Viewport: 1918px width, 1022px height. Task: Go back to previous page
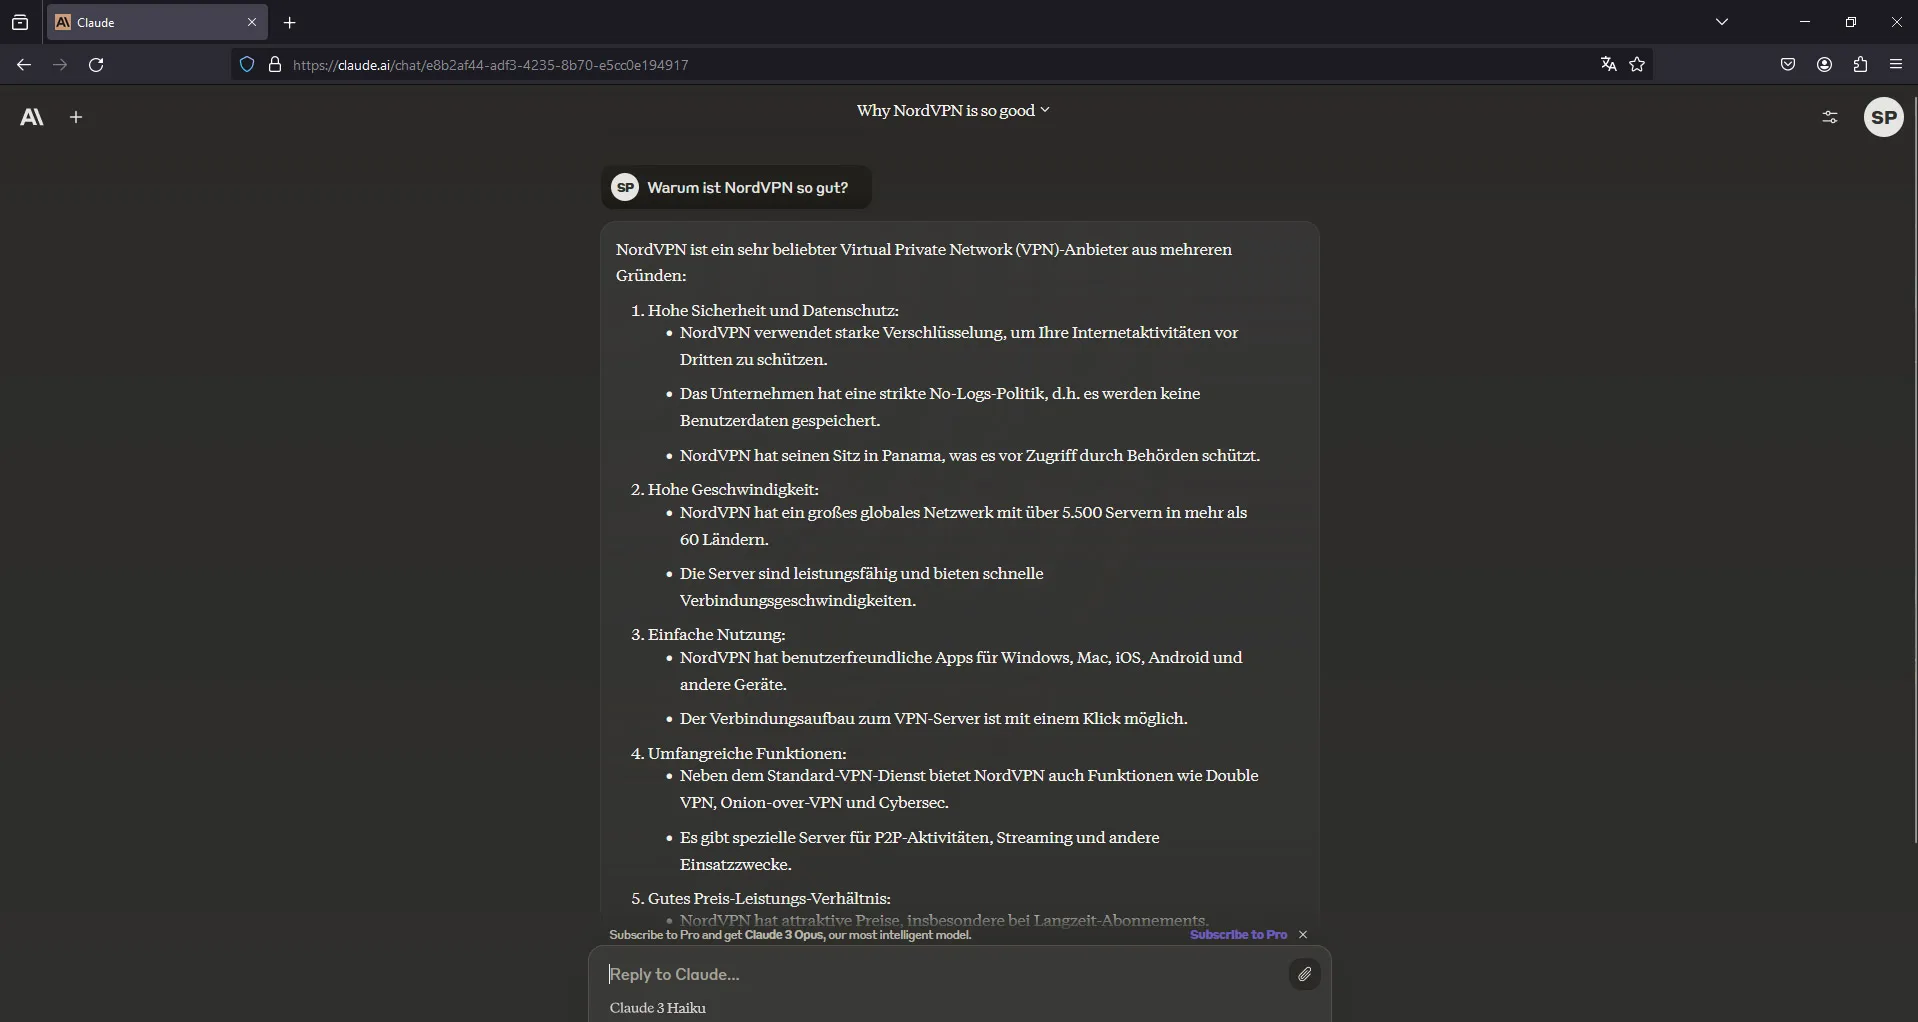(x=24, y=65)
